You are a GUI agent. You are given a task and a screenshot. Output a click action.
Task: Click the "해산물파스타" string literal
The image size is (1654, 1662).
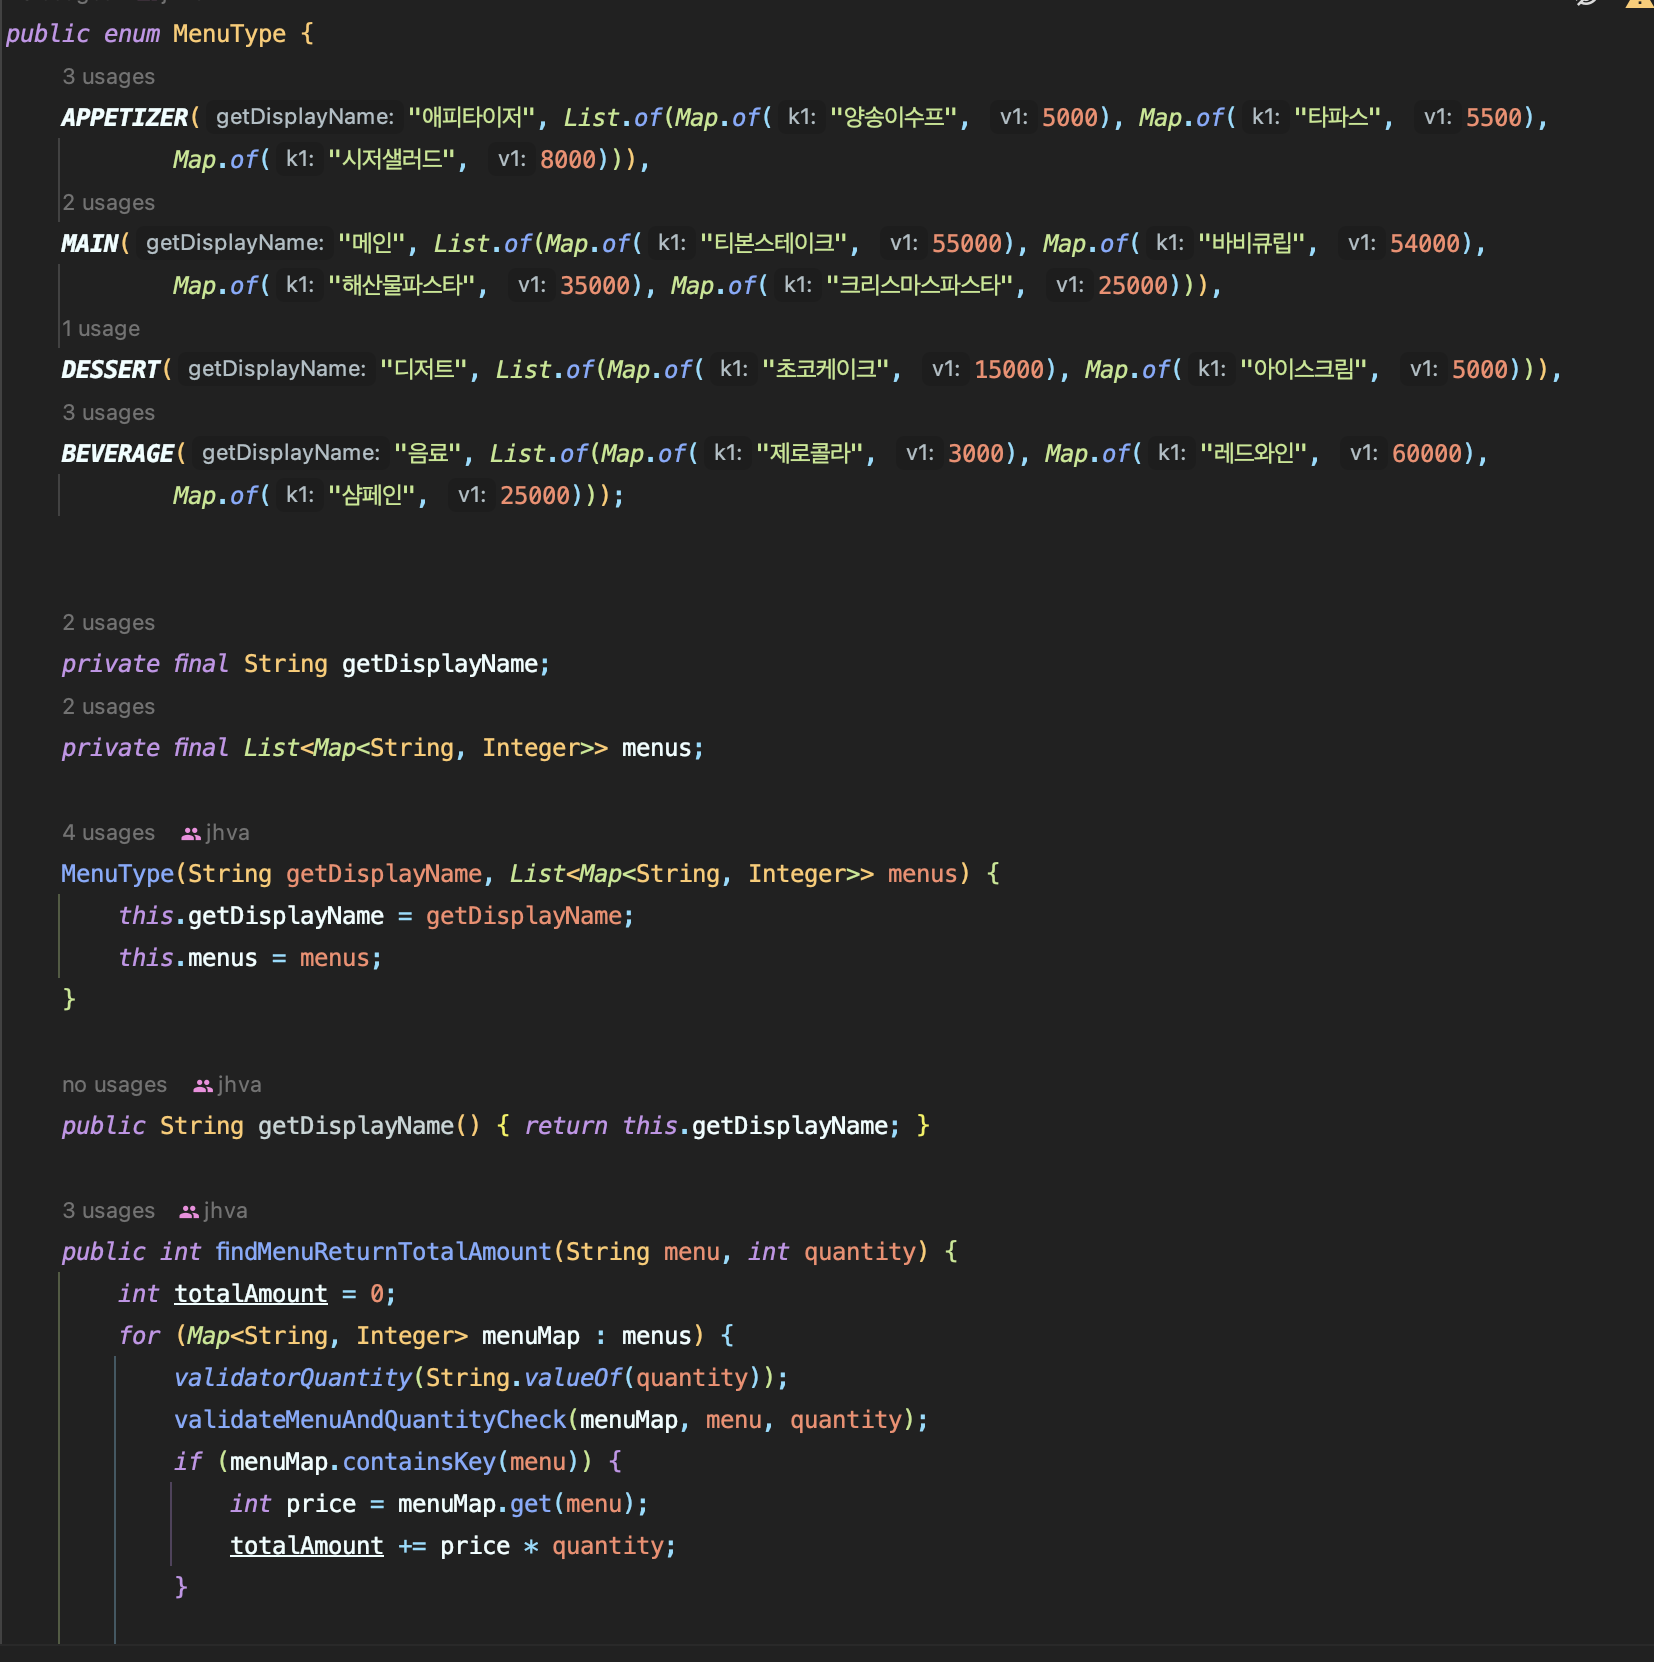point(402,286)
